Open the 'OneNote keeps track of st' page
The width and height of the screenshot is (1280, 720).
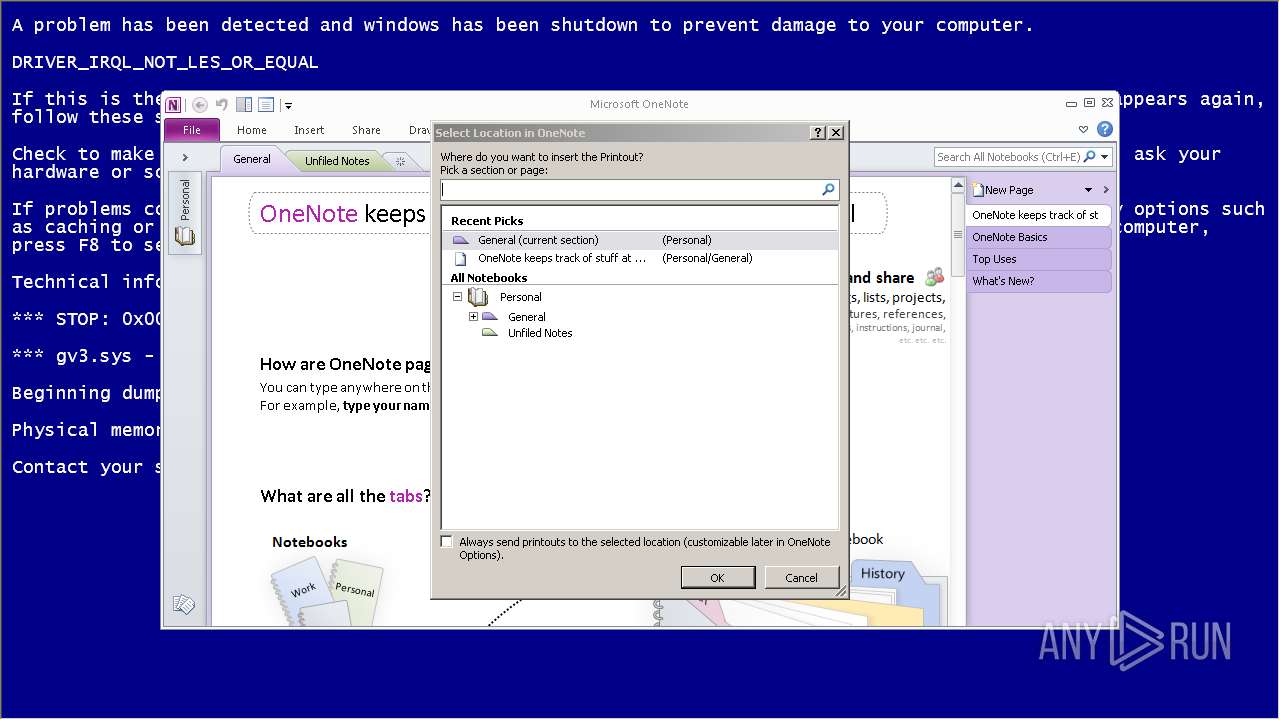(x=1038, y=215)
